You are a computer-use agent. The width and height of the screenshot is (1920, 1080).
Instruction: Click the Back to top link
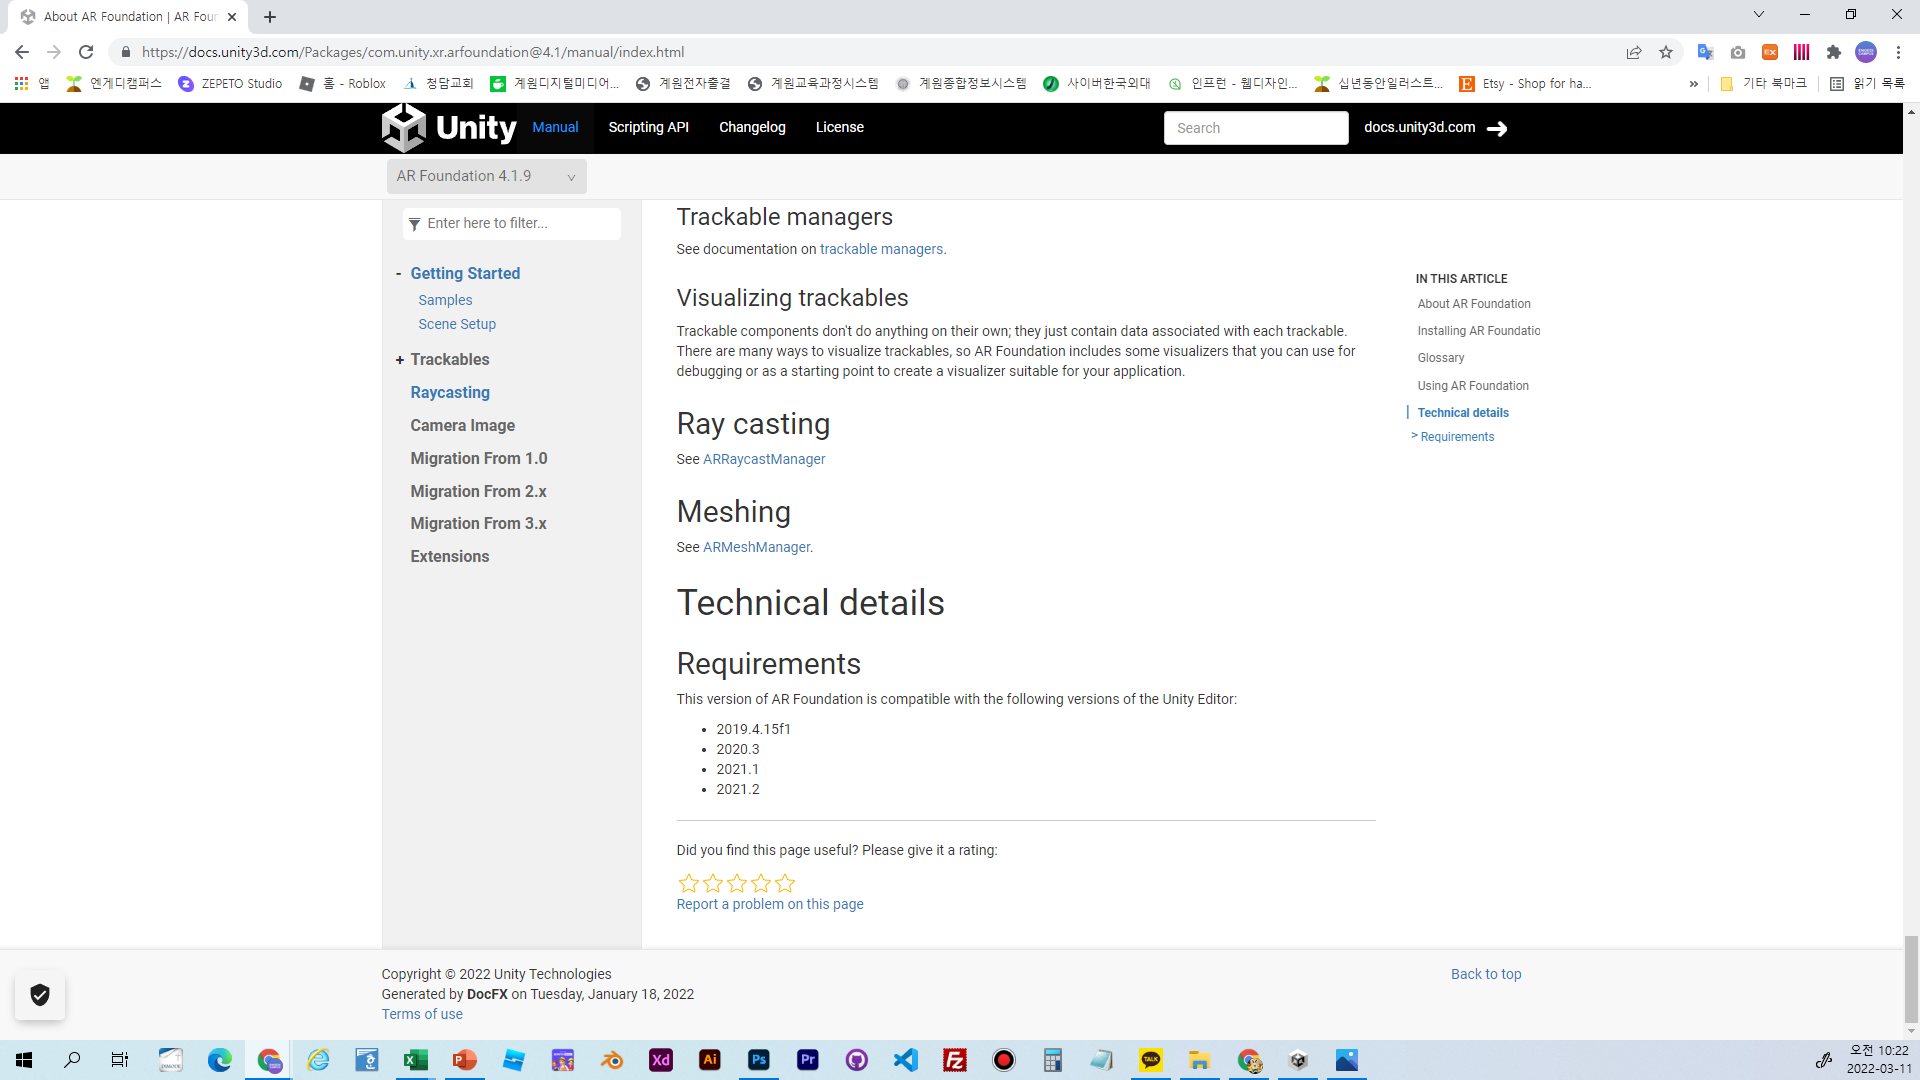(x=1486, y=974)
